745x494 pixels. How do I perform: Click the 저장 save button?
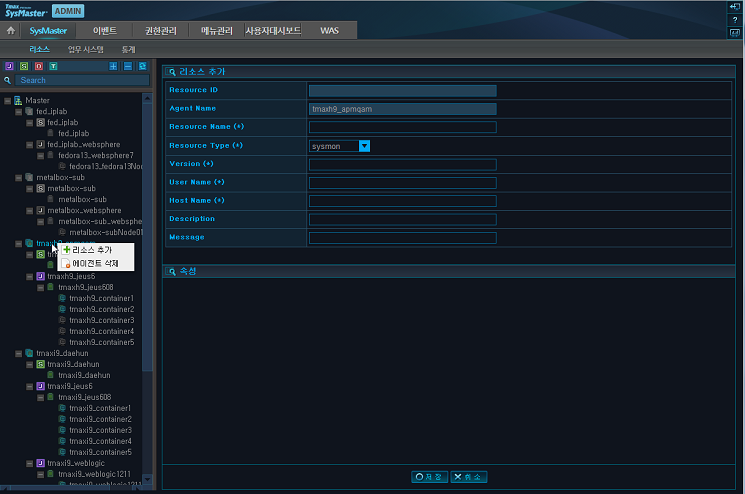pyautogui.click(x=429, y=477)
